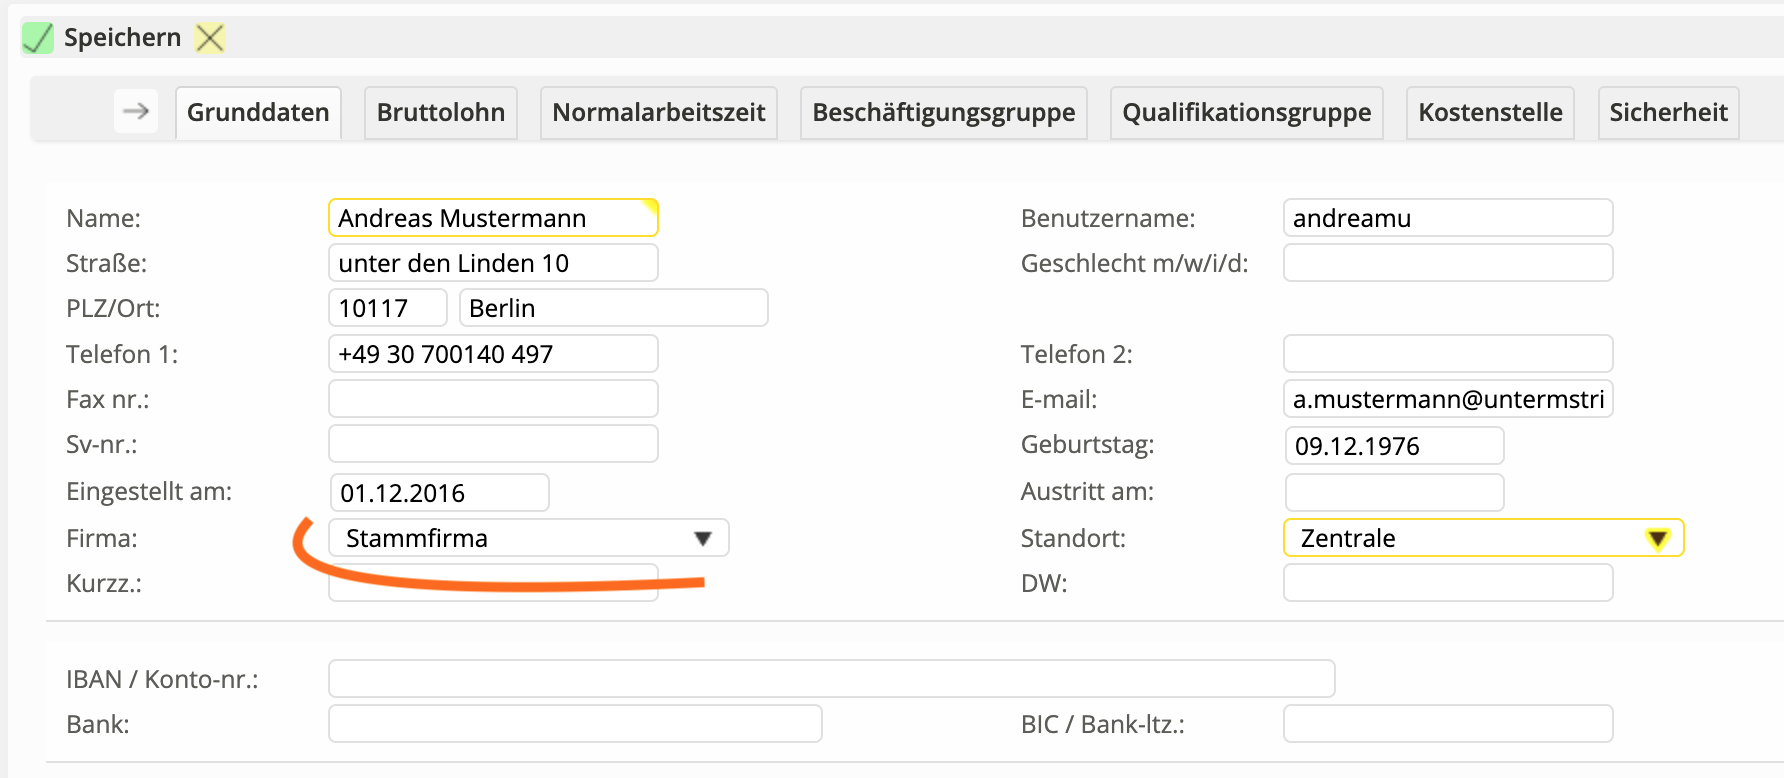Click the green checkmark save icon
1784x778 pixels.
38,38
